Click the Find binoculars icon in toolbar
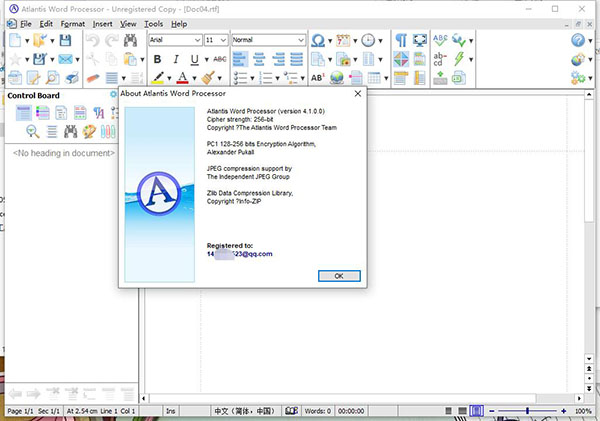This screenshot has width=600, height=421. pyautogui.click(x=130, y=40)
